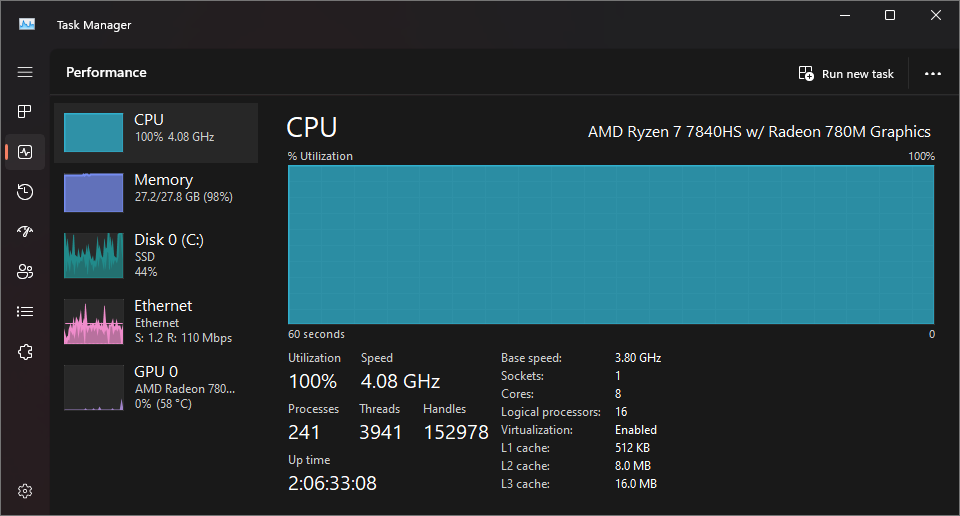Open the Details page icon
Viewport: 960px width, 516px height.
pos(25,312)
